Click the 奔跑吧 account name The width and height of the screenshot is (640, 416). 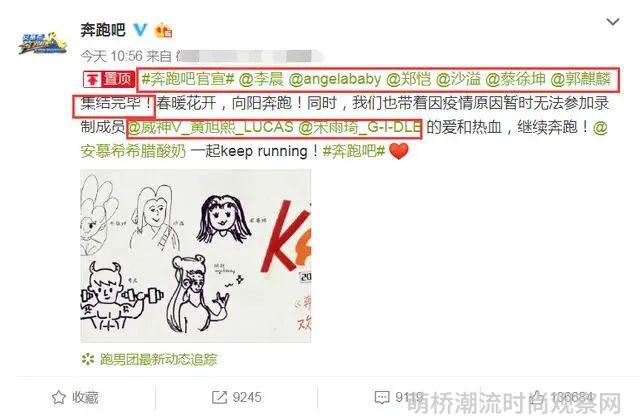coord(103,30)
